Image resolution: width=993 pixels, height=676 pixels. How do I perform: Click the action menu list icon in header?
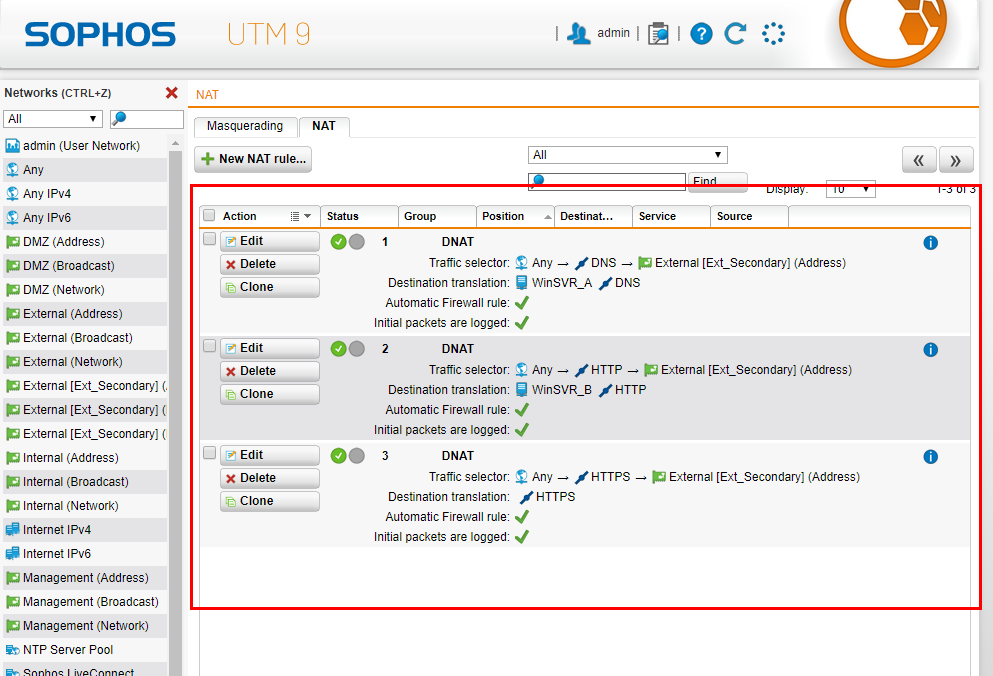294,217
